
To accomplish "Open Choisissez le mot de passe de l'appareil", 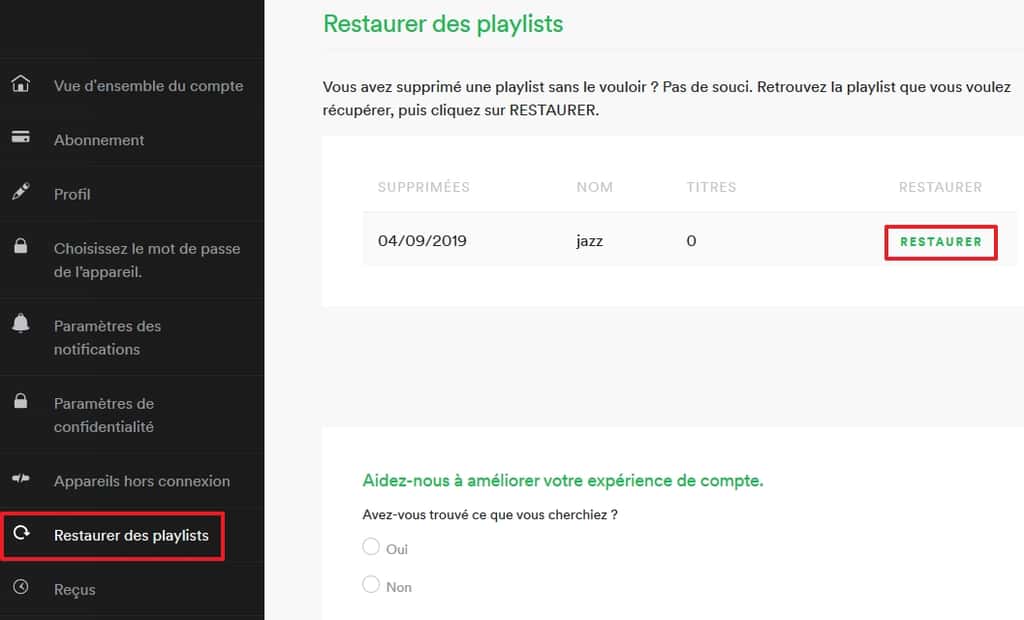I will 147,260.
